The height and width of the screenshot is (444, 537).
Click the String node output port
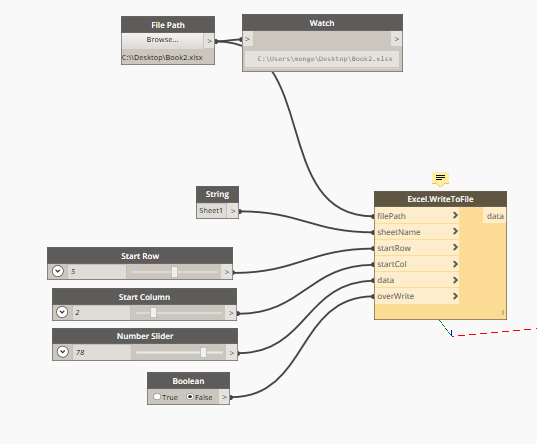tap(233, 211)
